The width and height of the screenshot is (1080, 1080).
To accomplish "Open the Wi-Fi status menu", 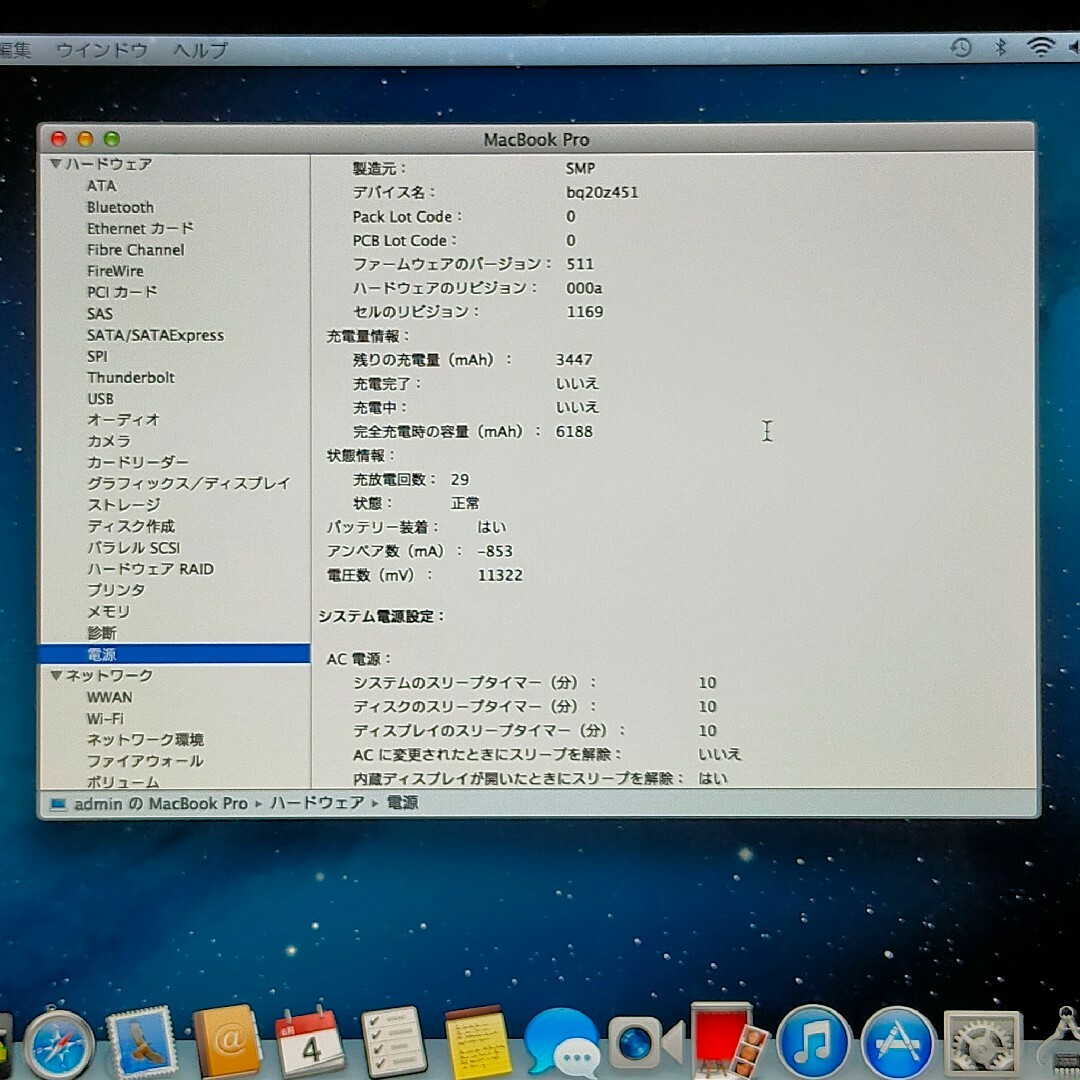I will [x=1041, y=46].
